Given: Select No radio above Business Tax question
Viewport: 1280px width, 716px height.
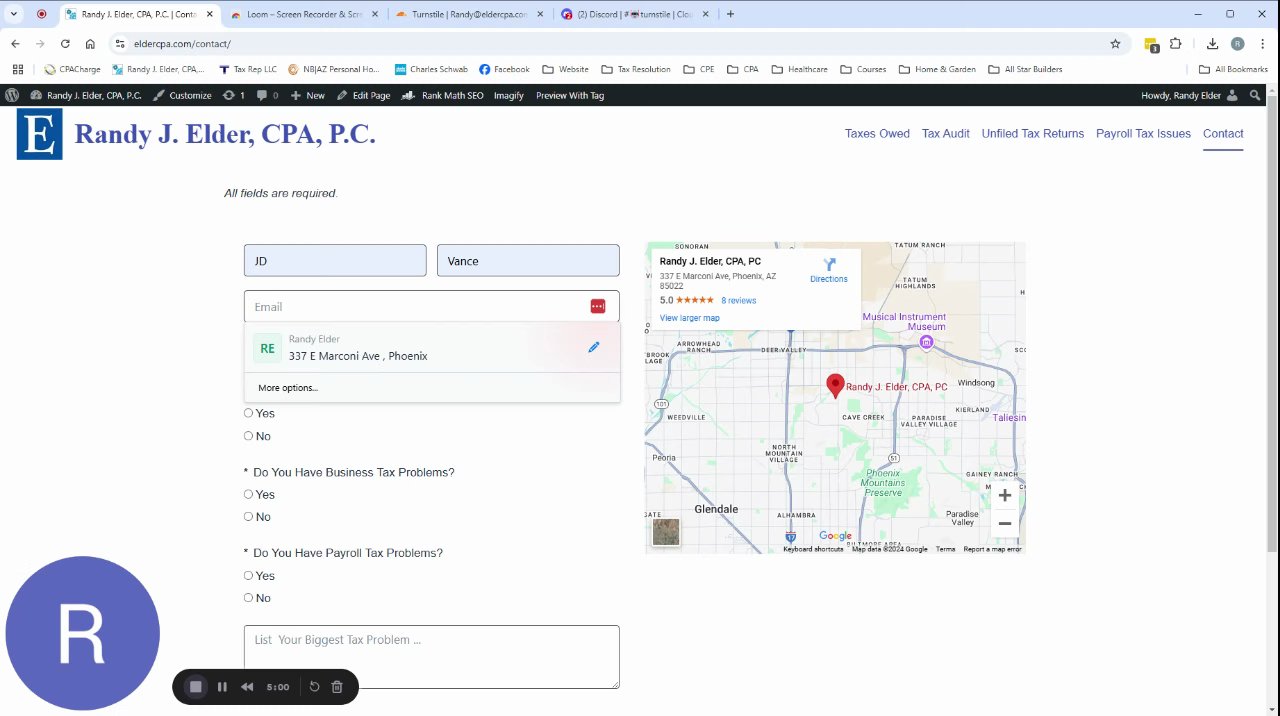Looking at the screenshot, I should [249, 436].
